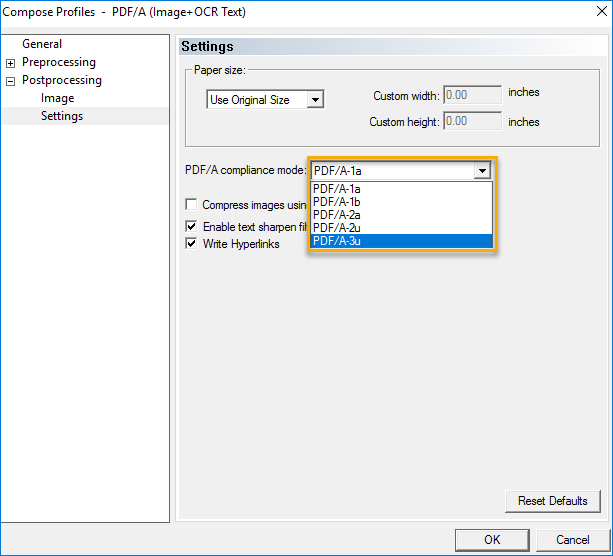Choose PDF/A-2a compliance option

point(401,215)
